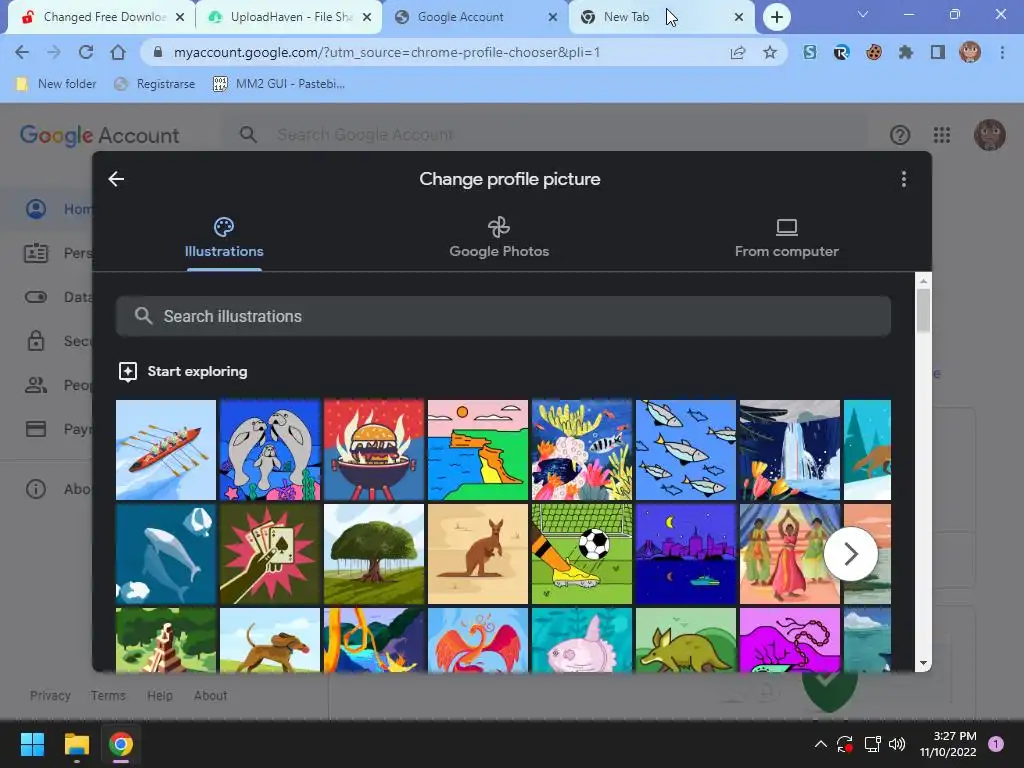Click the People & sharing sidebar icon
Image resolution: width=1024 pixels, height=768 pixels.
tap(36, 385)
